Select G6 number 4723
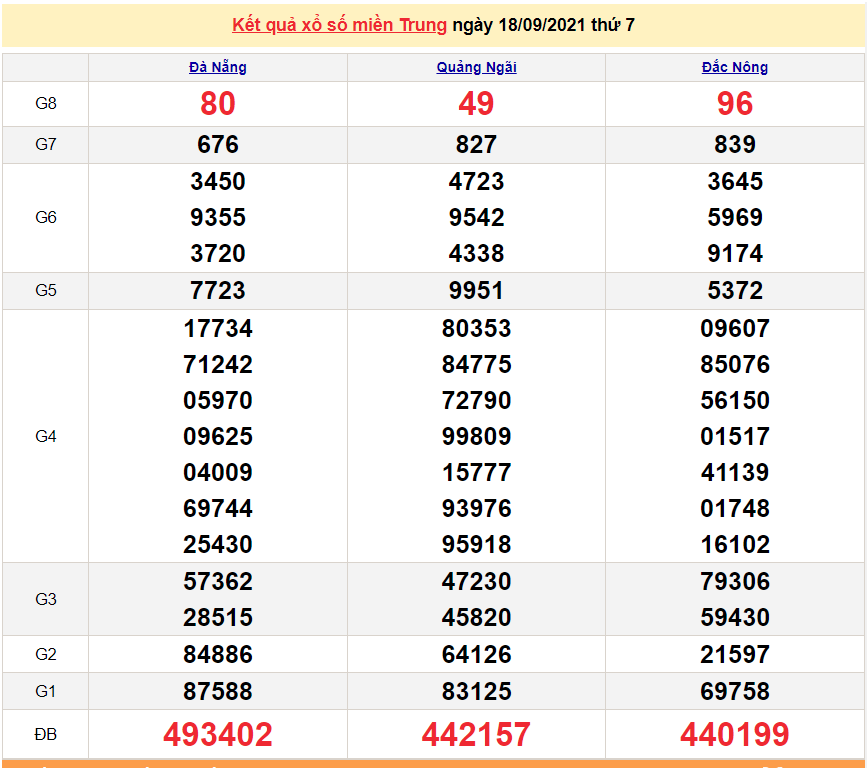 click(x=476, y=181)
